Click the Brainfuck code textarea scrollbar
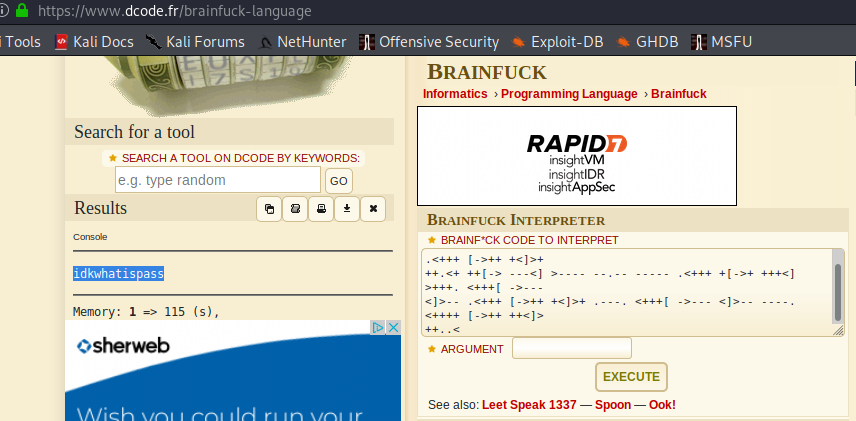This screenshot has height=421, width=856. [x=838, y=290]
